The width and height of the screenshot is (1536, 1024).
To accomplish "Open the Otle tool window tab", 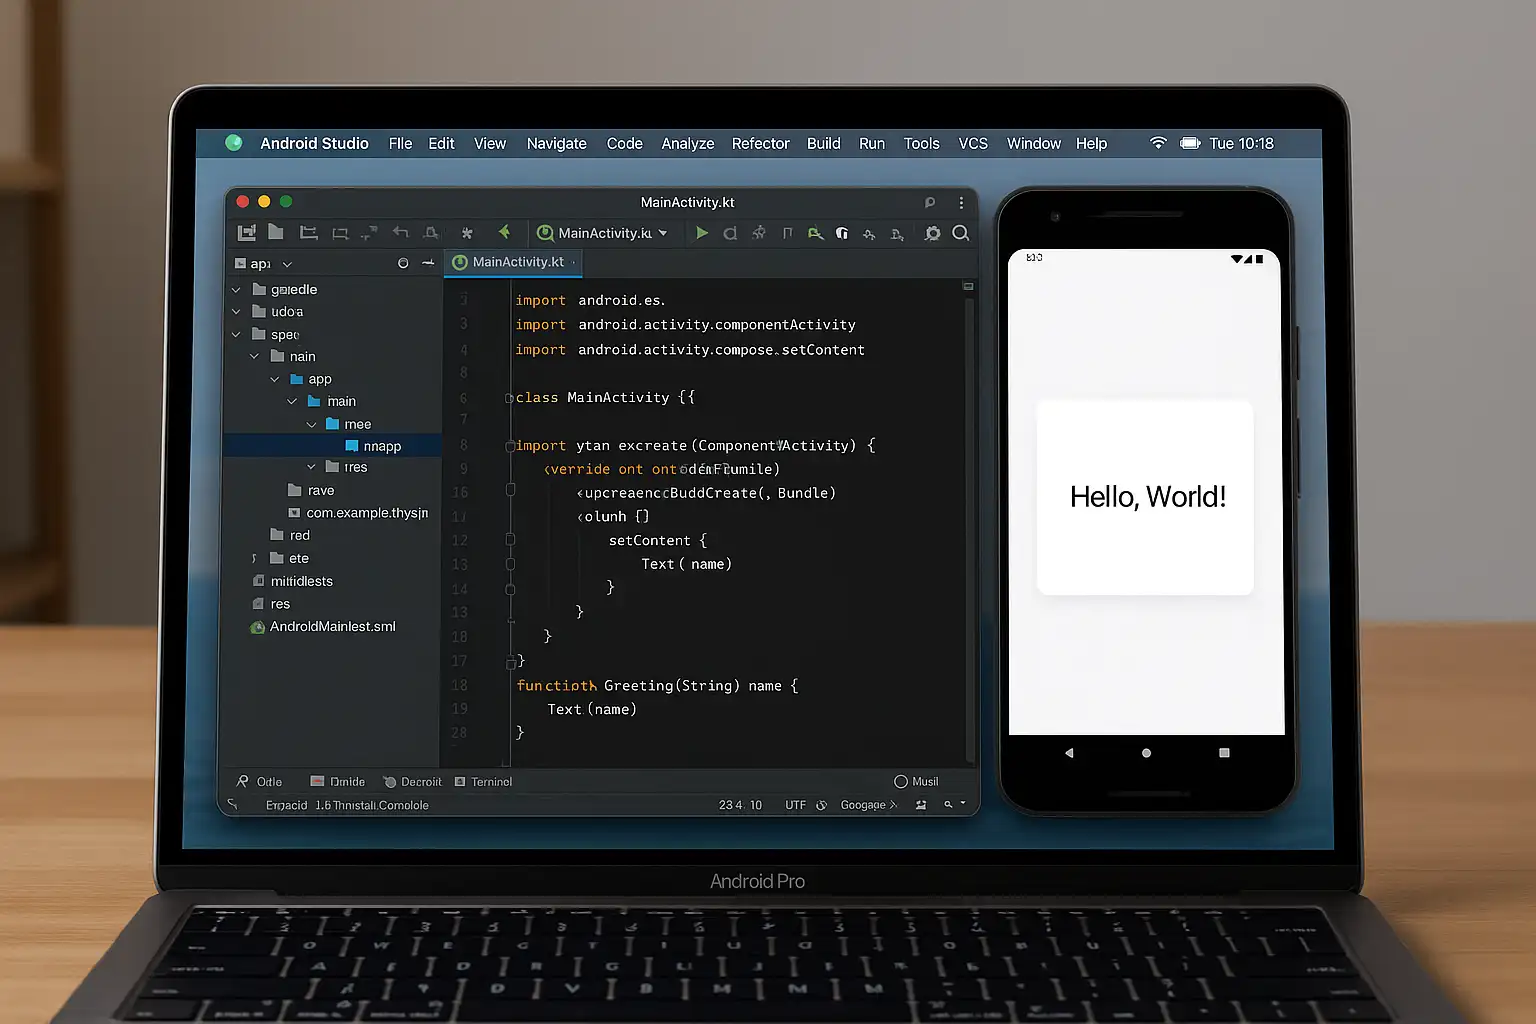I will tap(260, 782).
